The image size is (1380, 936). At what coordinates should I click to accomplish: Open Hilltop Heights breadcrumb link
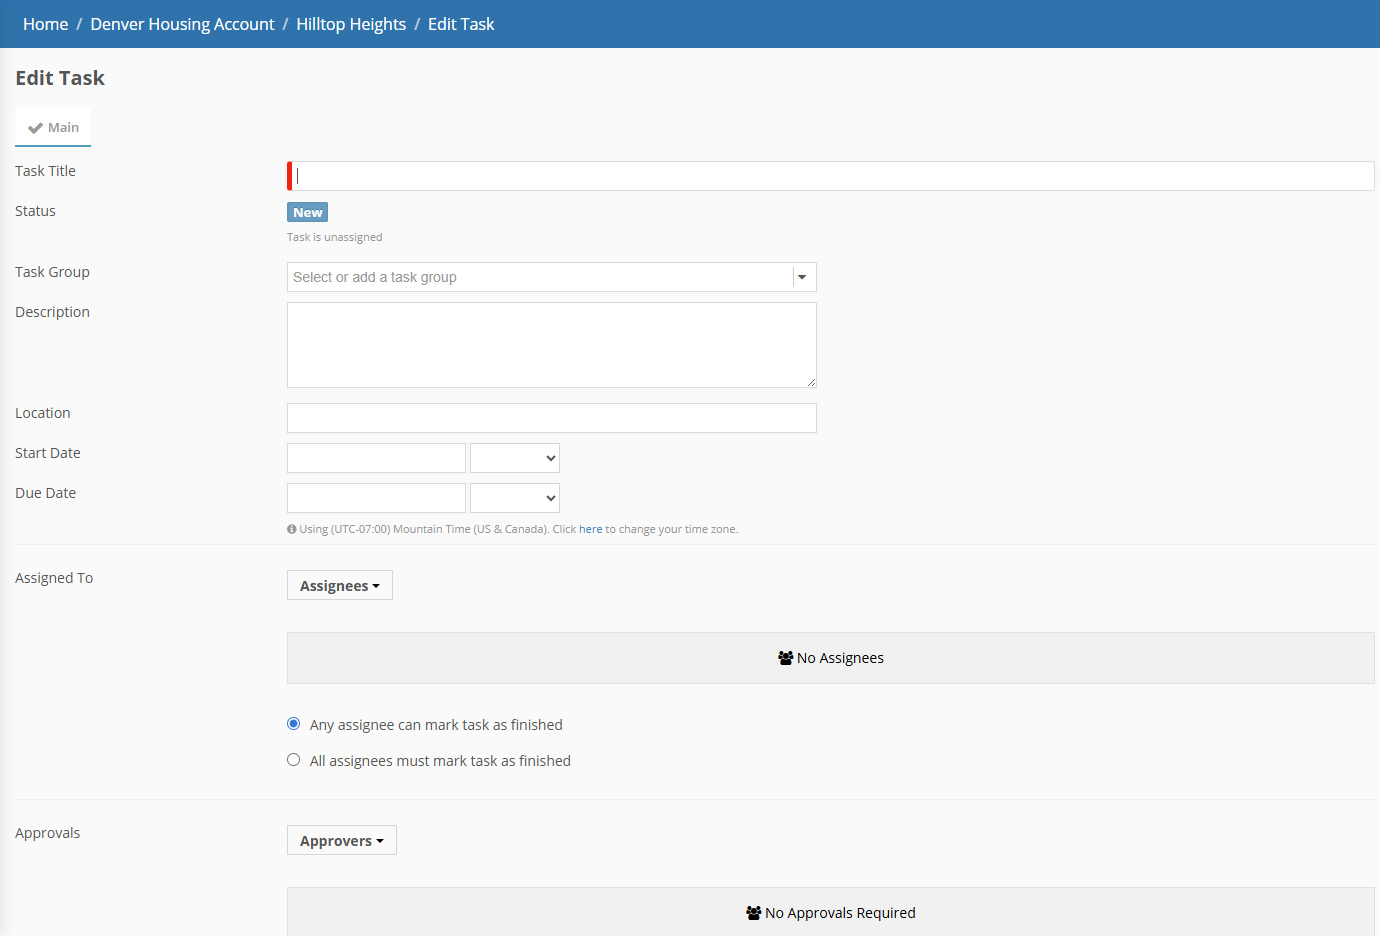pos(351,24)
